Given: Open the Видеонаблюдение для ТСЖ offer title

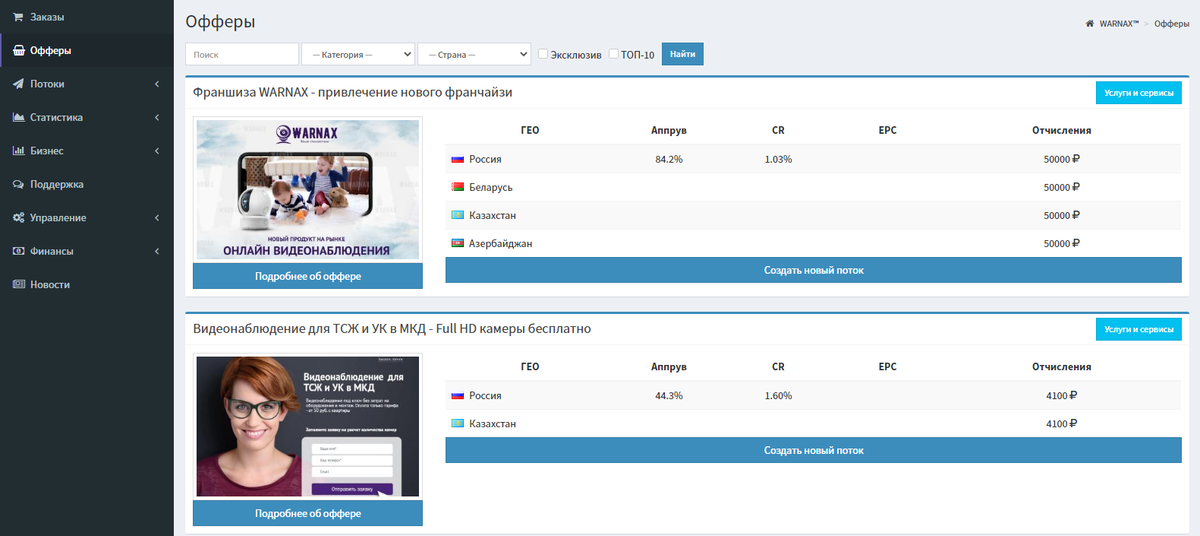Looking at the screenshot, I should click(392, 328).
